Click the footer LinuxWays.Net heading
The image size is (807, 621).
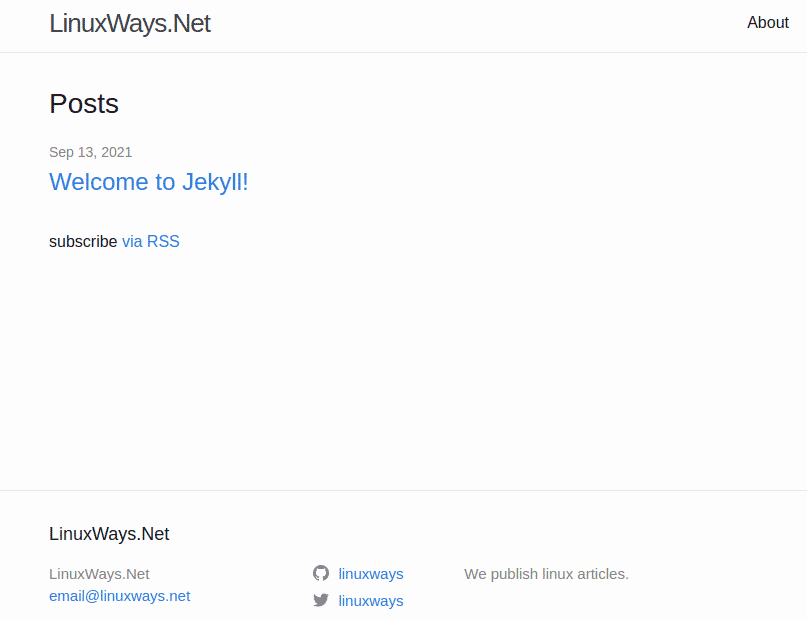pyautogui.click(x=109, y=534)
